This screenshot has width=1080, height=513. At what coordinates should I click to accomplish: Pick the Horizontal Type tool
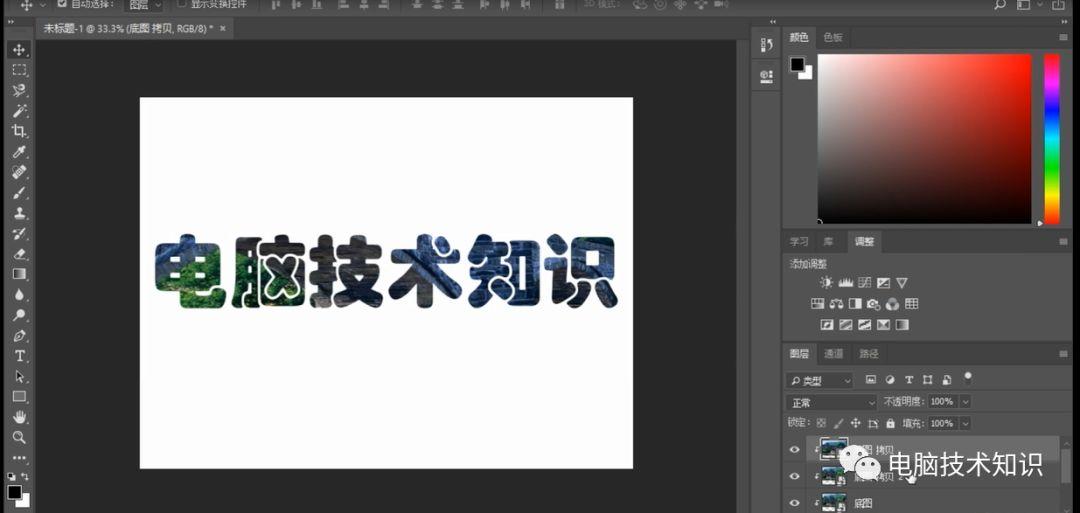[x=19, y=356]
